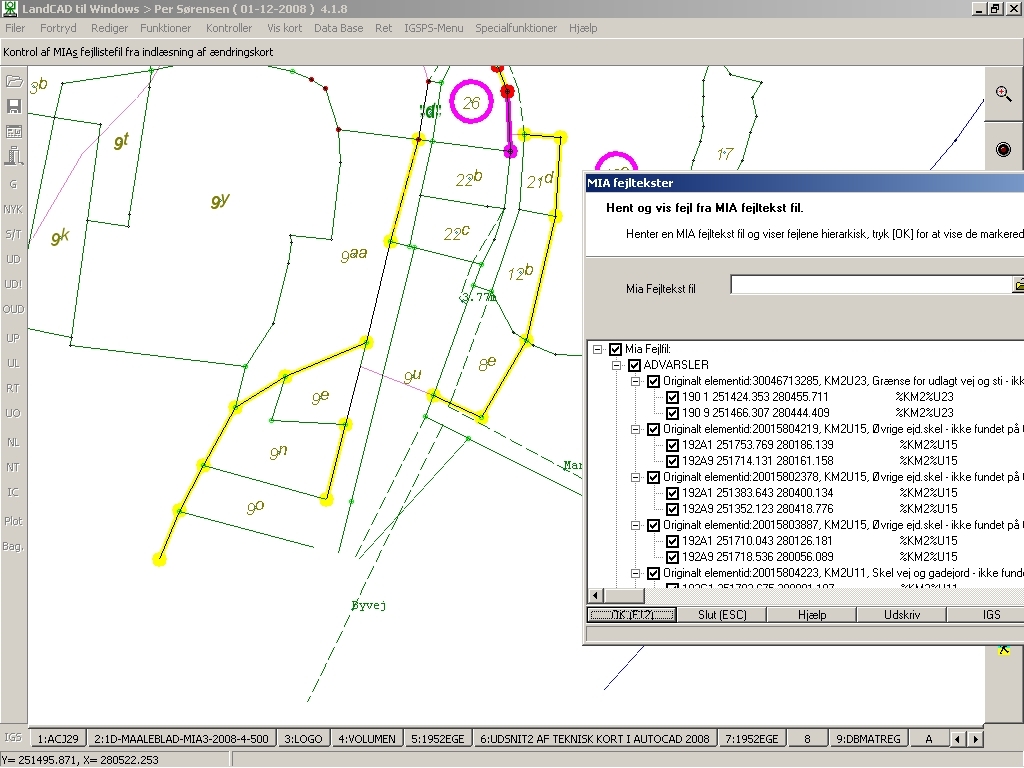Select the S/T tool in left sidebar
1024x768 pixels.
click(x=13, y=235)
